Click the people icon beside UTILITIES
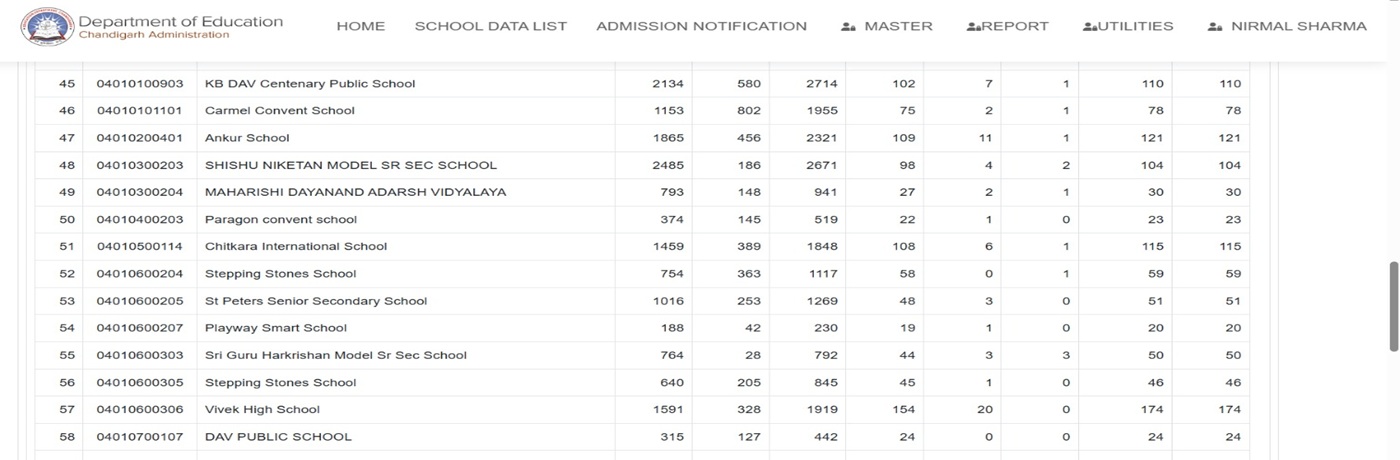 pos(1089,27)
